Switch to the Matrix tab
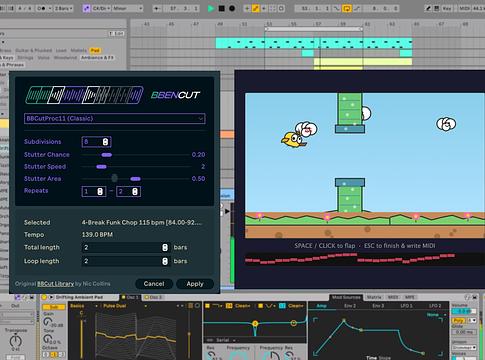The width and height of the screenshot is (485, 360). (x=374, y=297)
